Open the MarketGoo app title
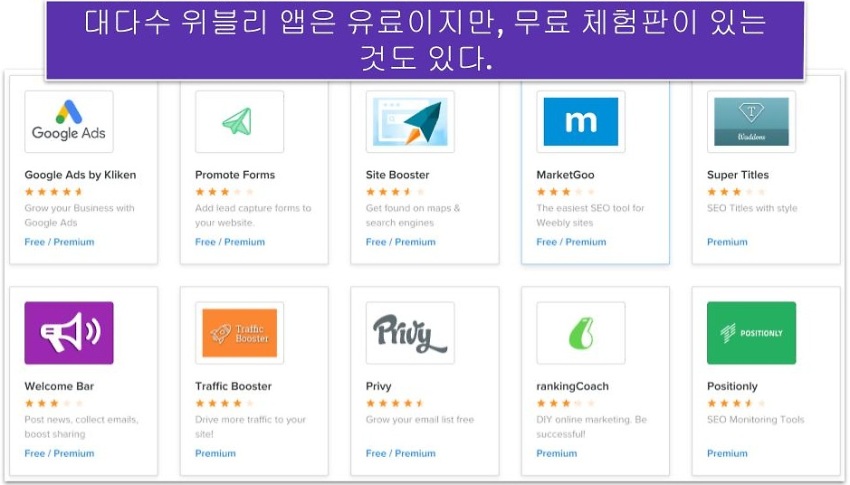Image resolution: width=850 pixels, height=485 pixels. click(565, 175)
